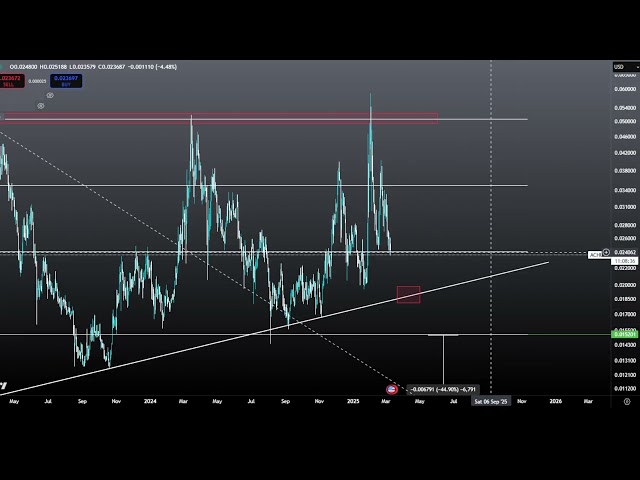Click the countdown timer label on price axis
Screen dimensions: 640x480
pyautogui.click(x=624, y=261)
